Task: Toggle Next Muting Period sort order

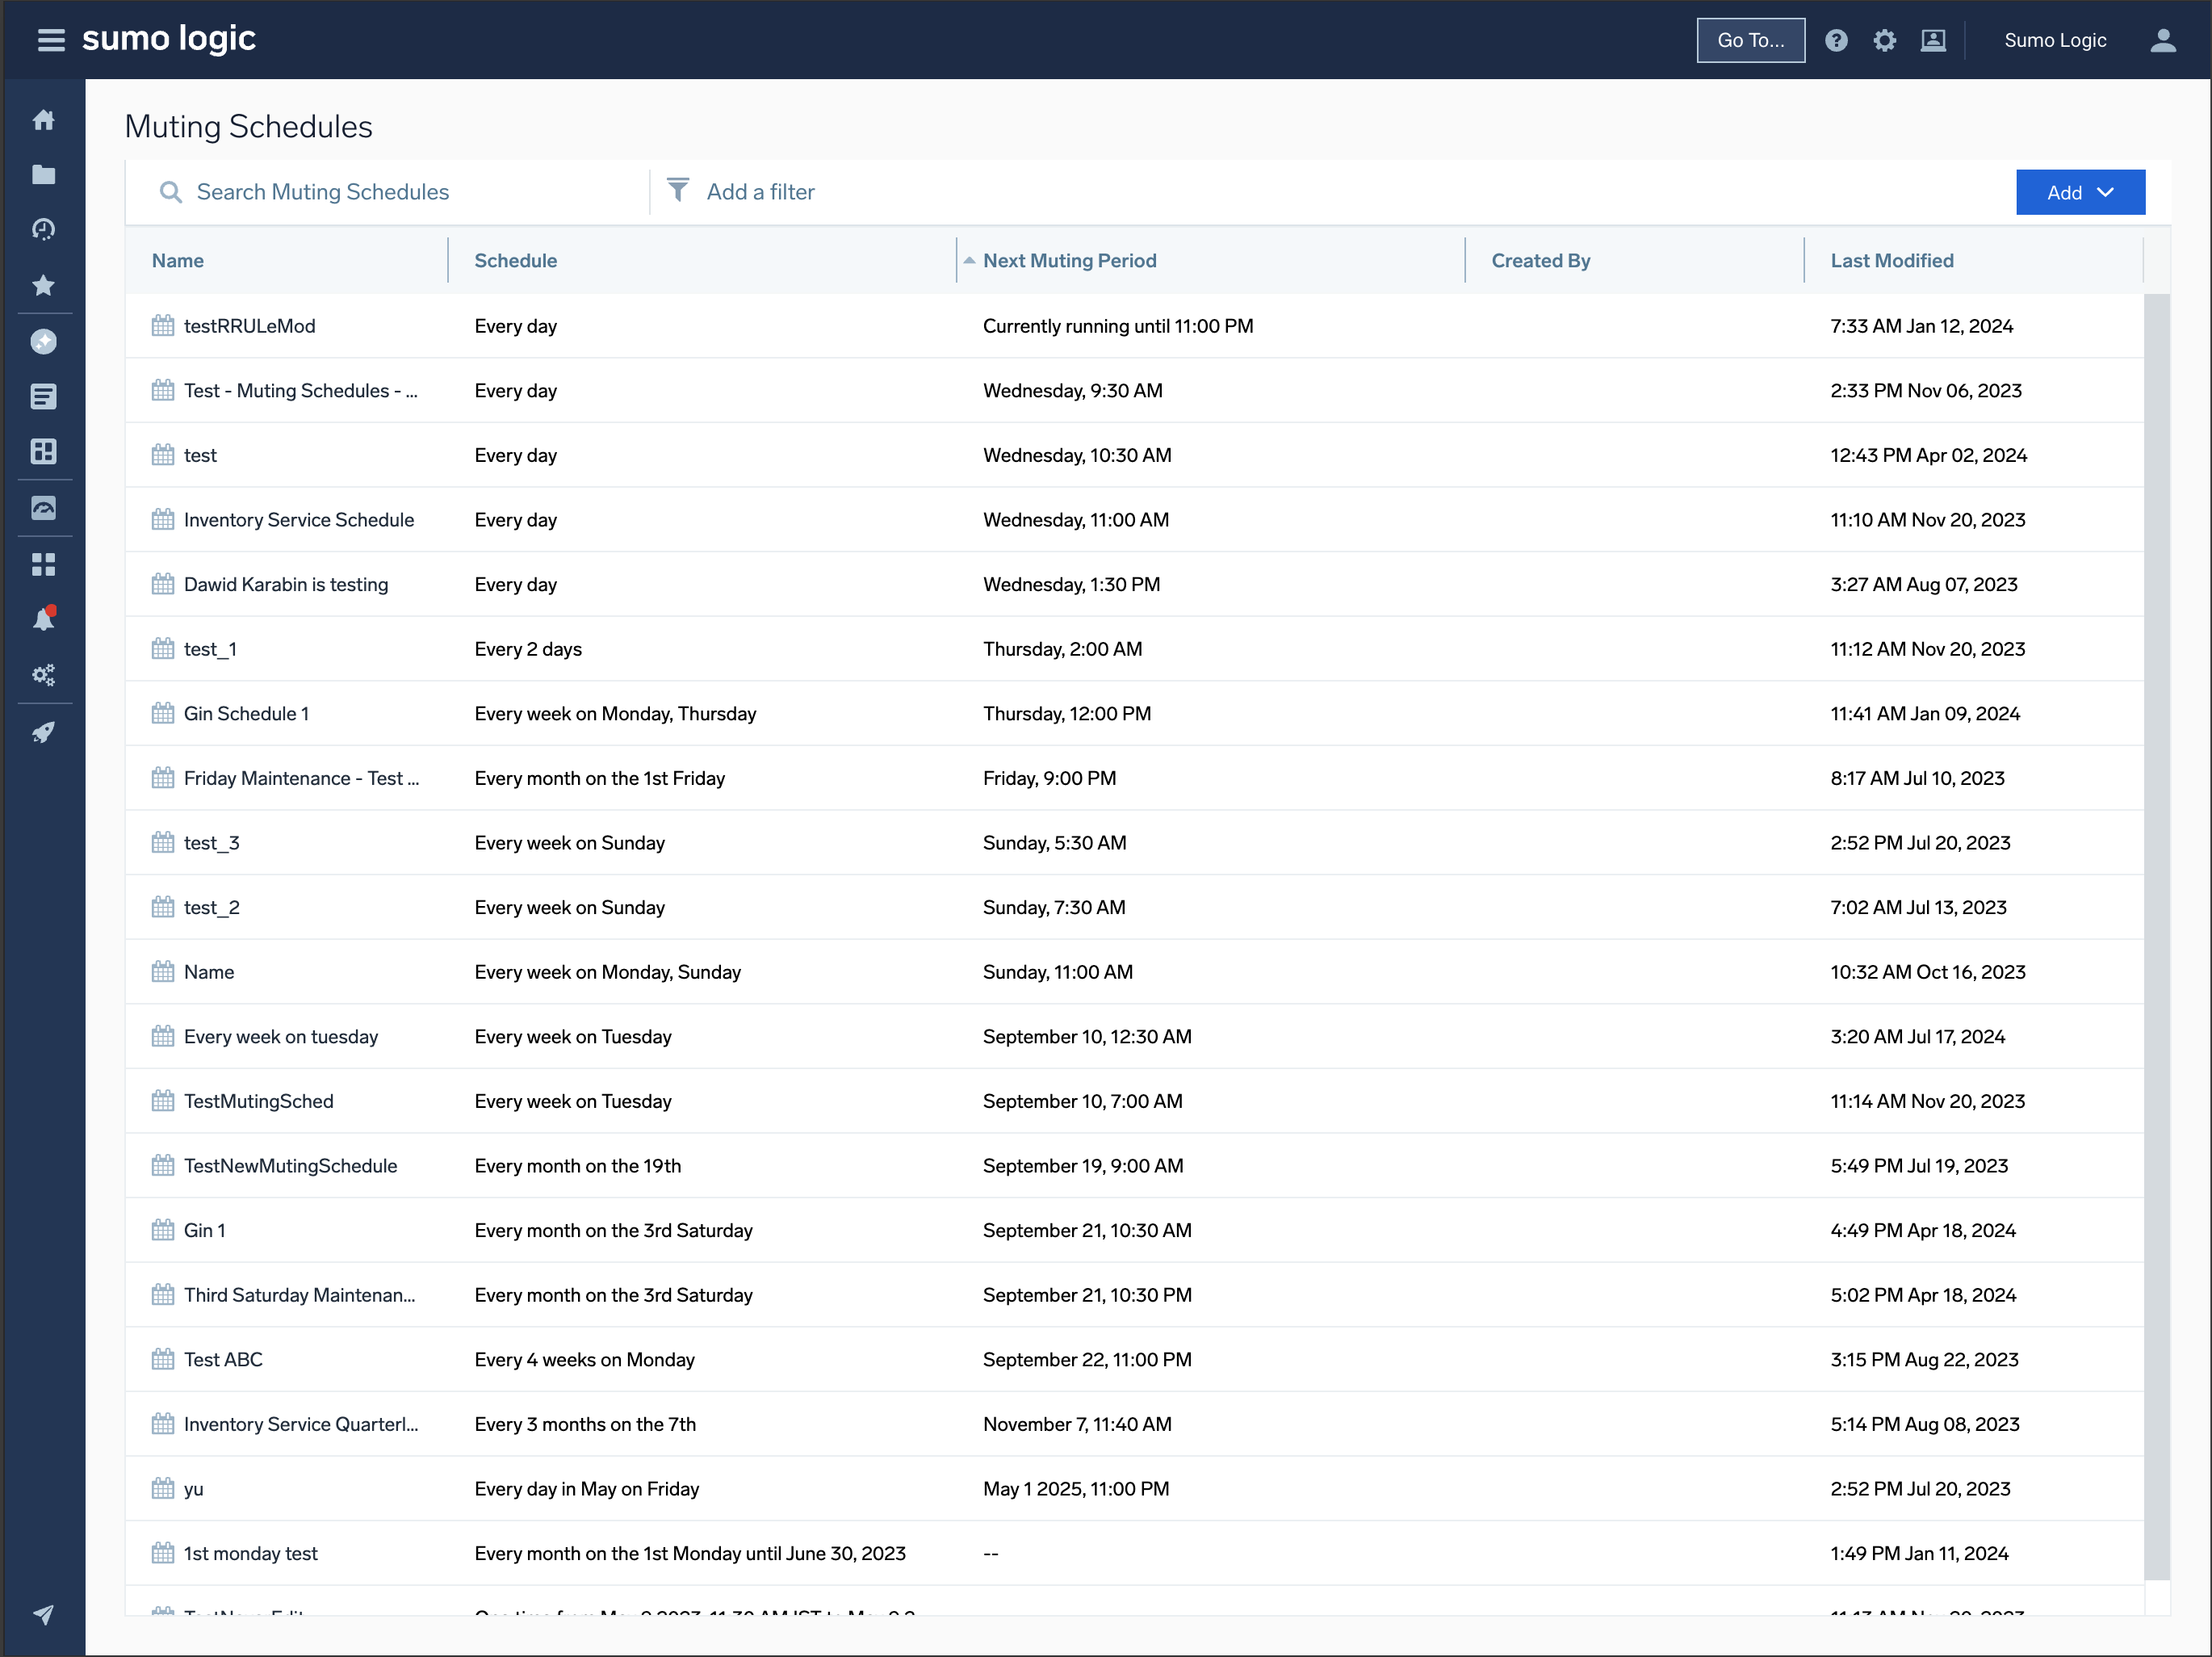Action: [x=1068, y=260]
